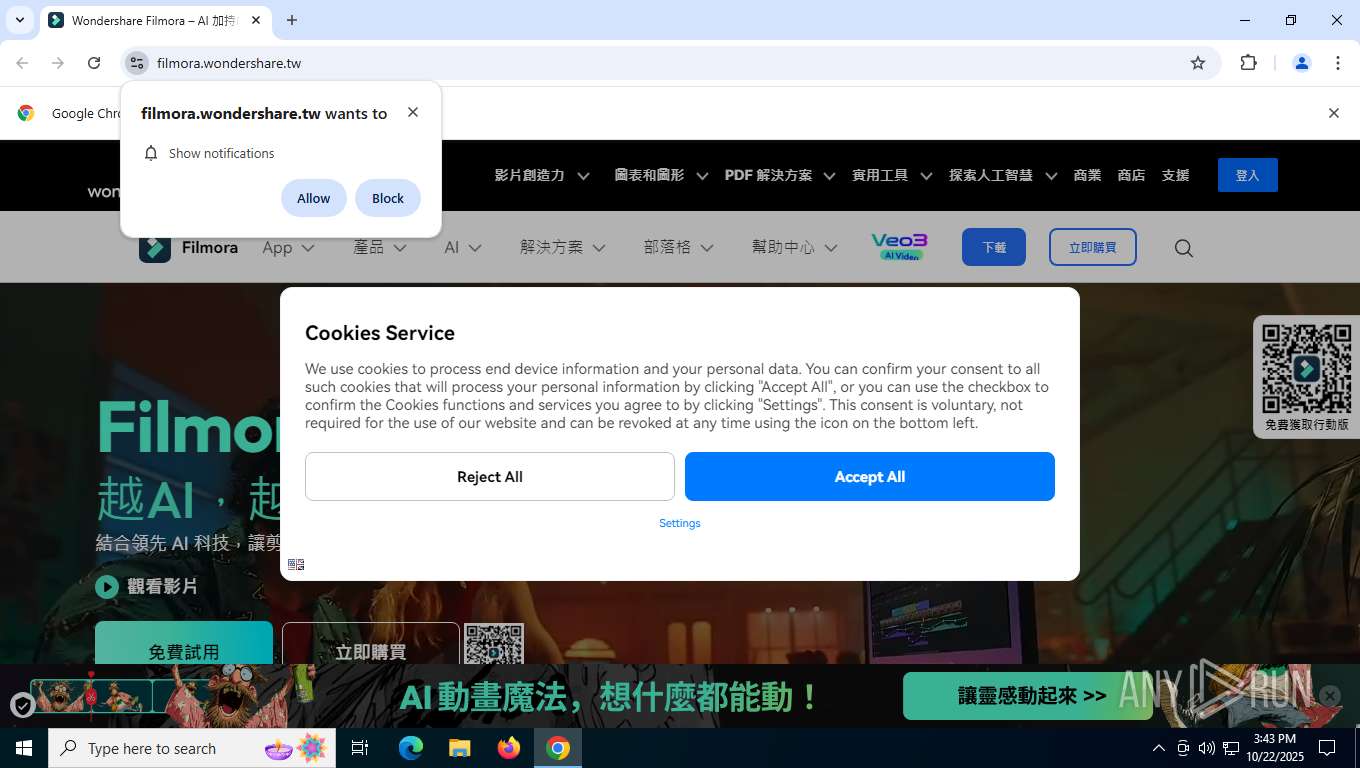The image size is (1360, 768).
Task: Open the Chrome profile avatar
Action: [1302, 63]
